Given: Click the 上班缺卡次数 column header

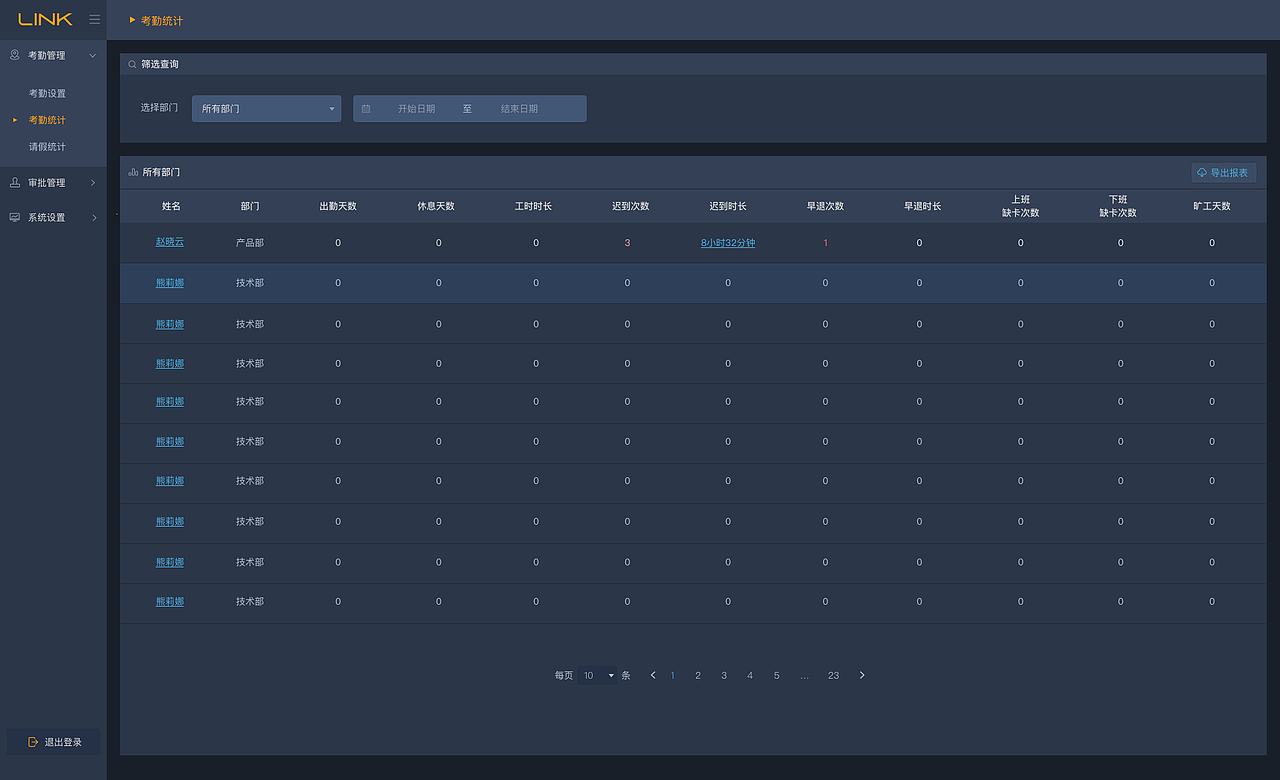Looking at the screenshot, I should pyautogui.click(x=1021, y=206).
